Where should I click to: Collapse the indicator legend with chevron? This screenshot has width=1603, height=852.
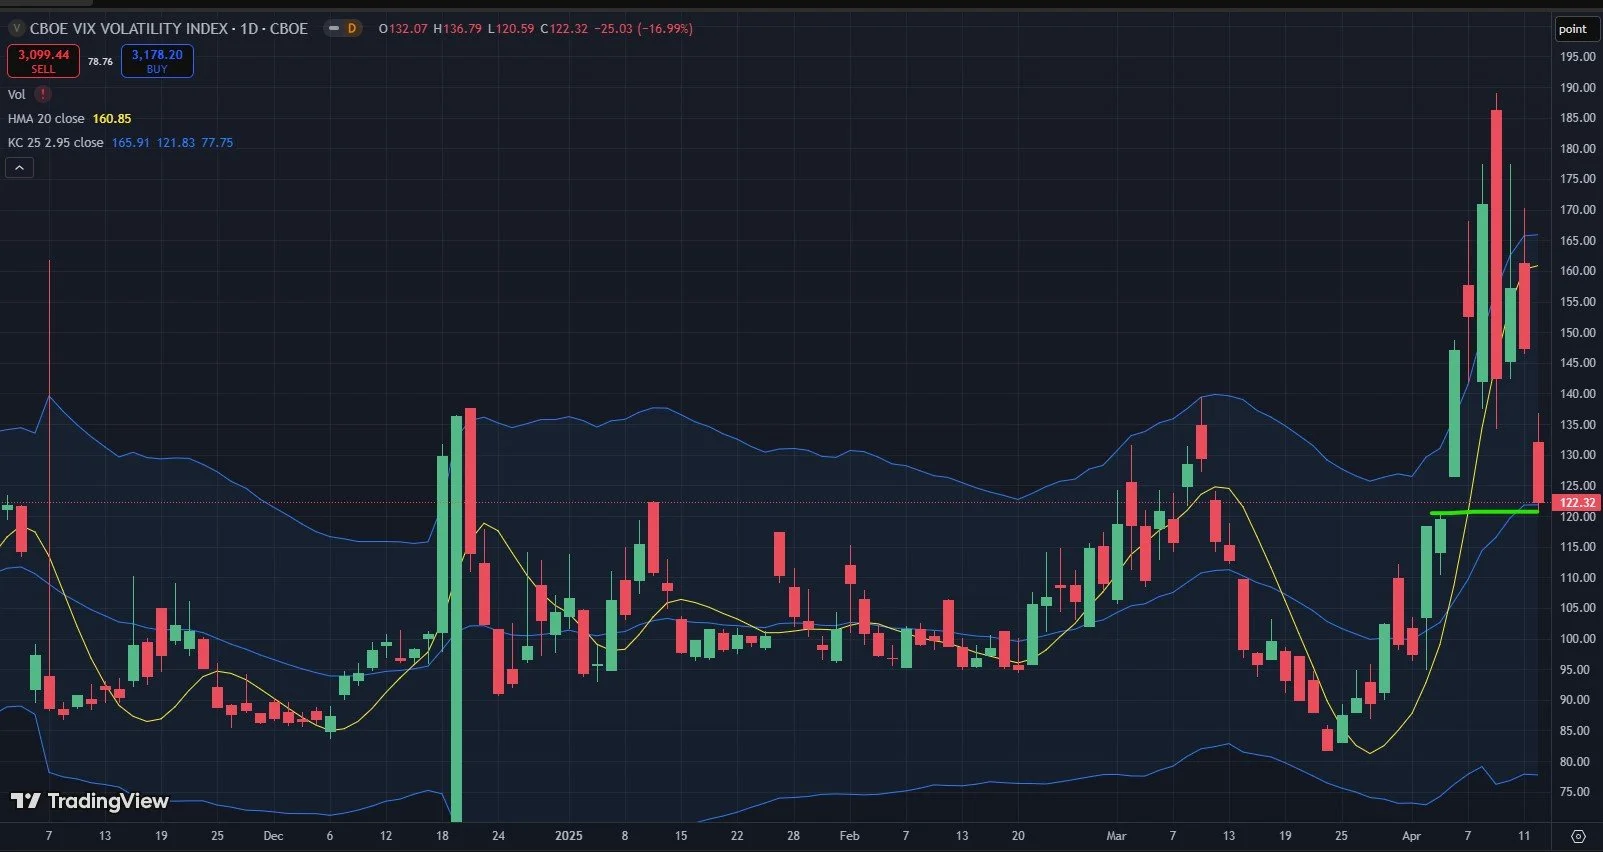20,168
